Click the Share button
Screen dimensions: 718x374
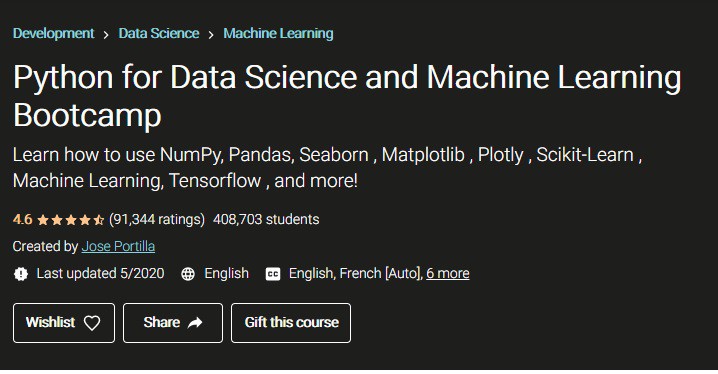pos(173,323)
